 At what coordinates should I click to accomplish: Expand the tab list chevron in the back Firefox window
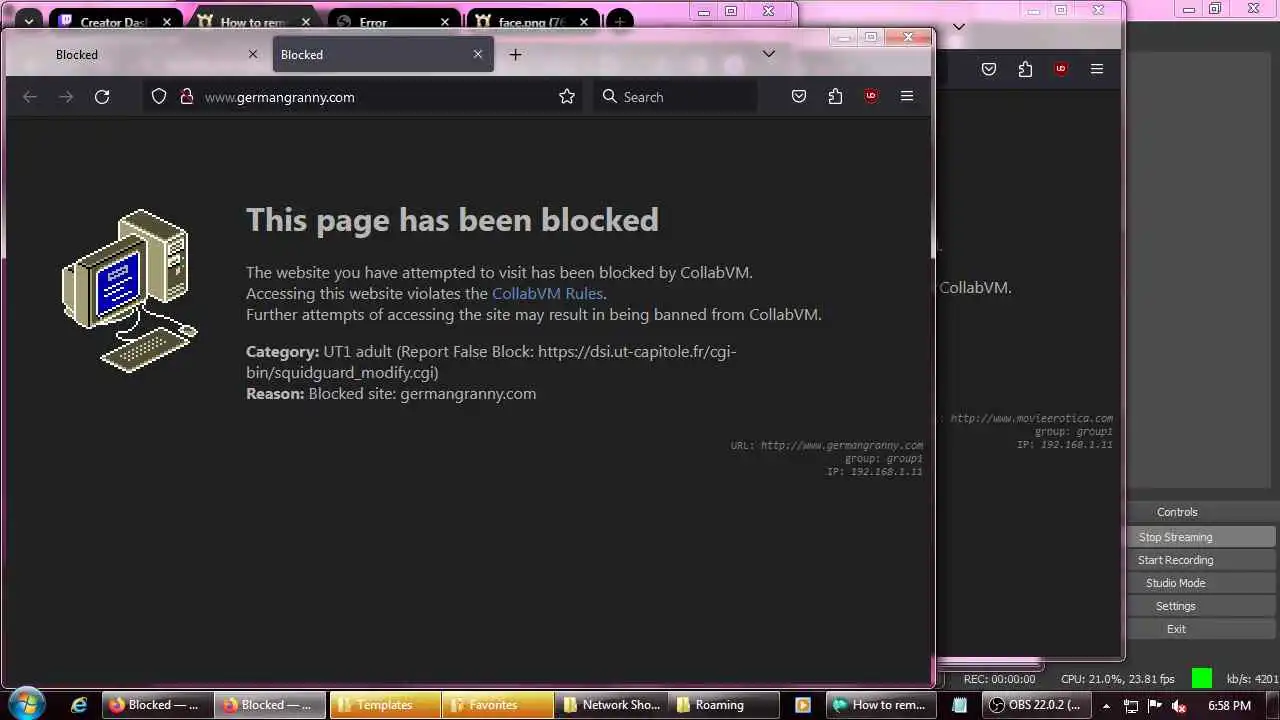point(959,27)
